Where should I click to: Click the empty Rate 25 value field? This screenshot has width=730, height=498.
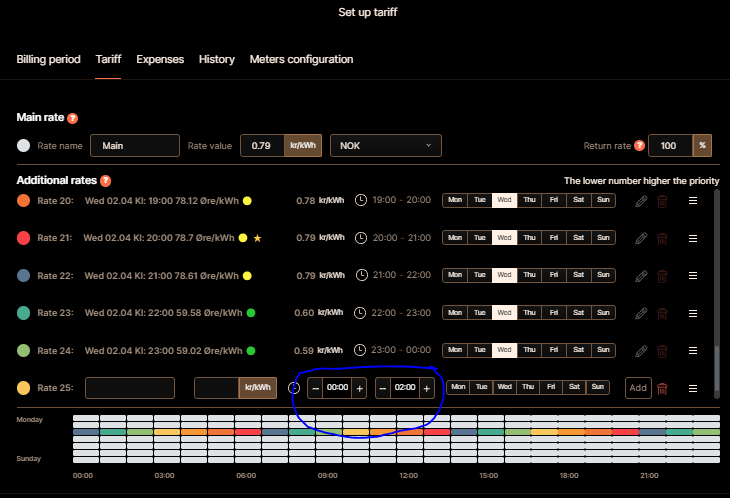tap(216, 388)
